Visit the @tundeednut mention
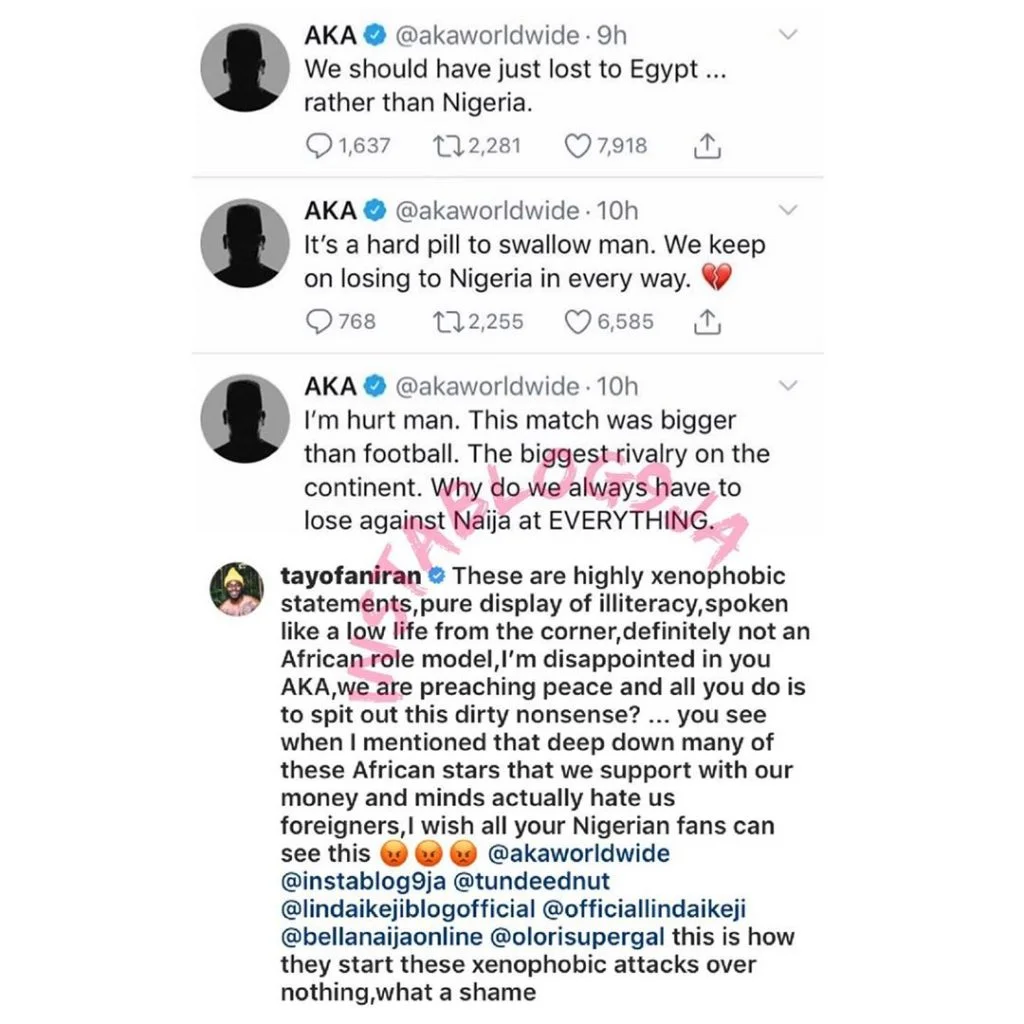The height and width of the screenshot is (1024, 1024). 531,882
